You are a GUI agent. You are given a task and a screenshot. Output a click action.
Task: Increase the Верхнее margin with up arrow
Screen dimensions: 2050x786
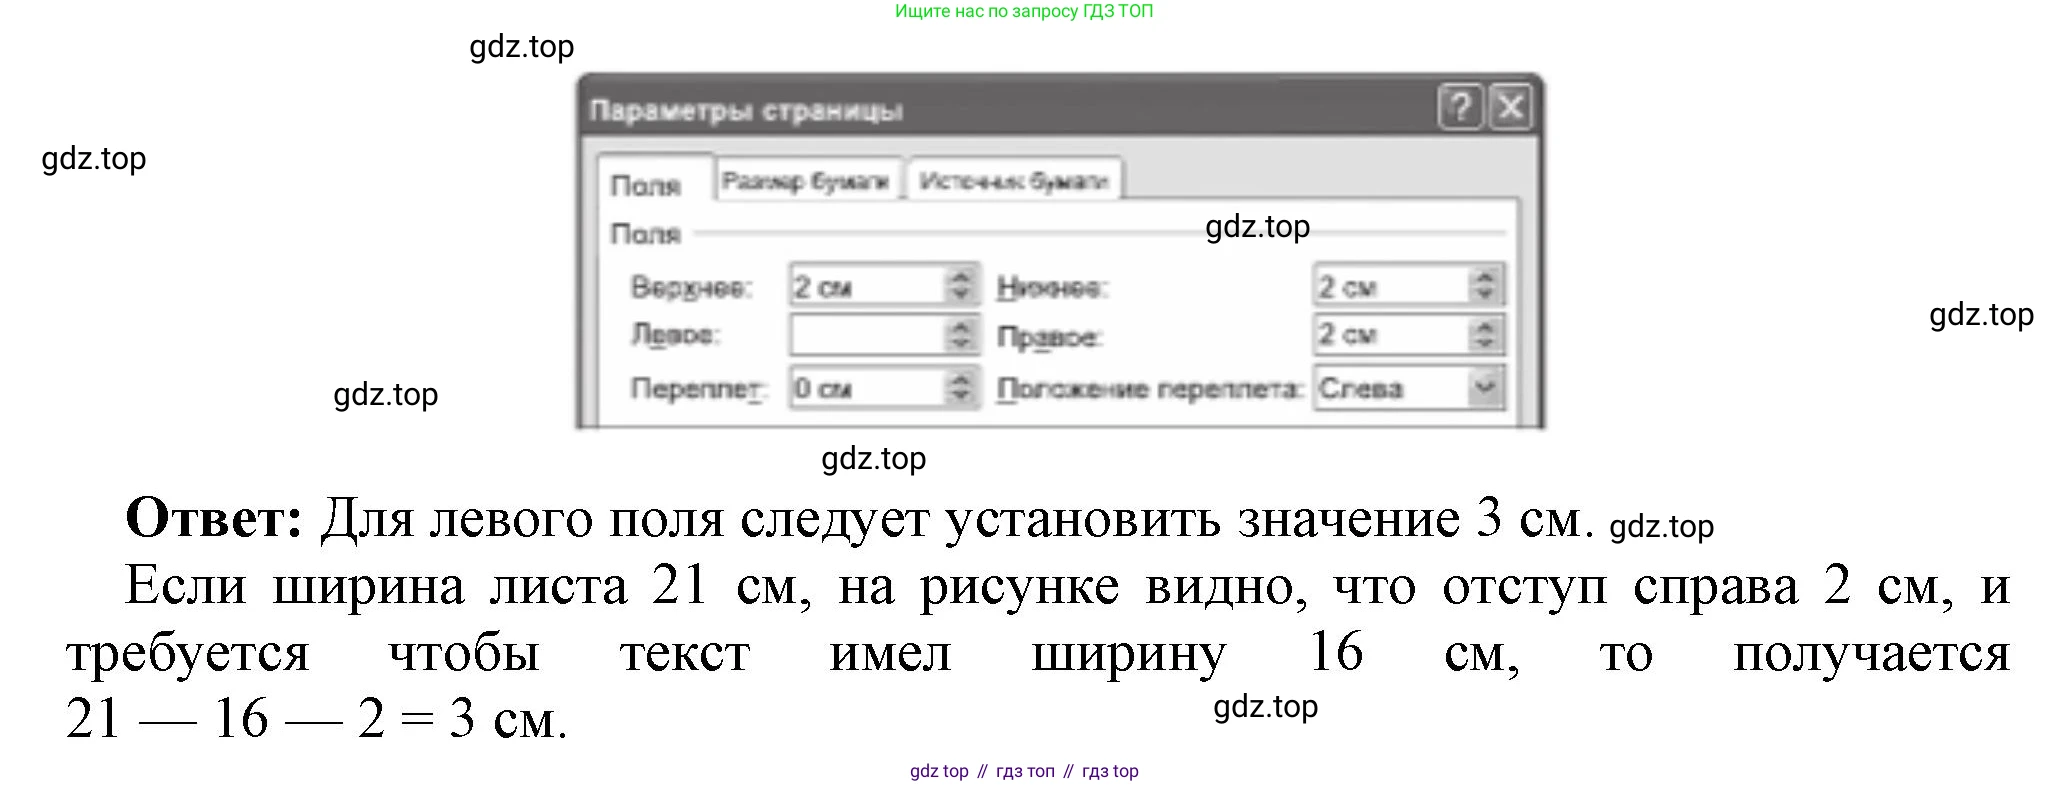(x=961, y=277)
